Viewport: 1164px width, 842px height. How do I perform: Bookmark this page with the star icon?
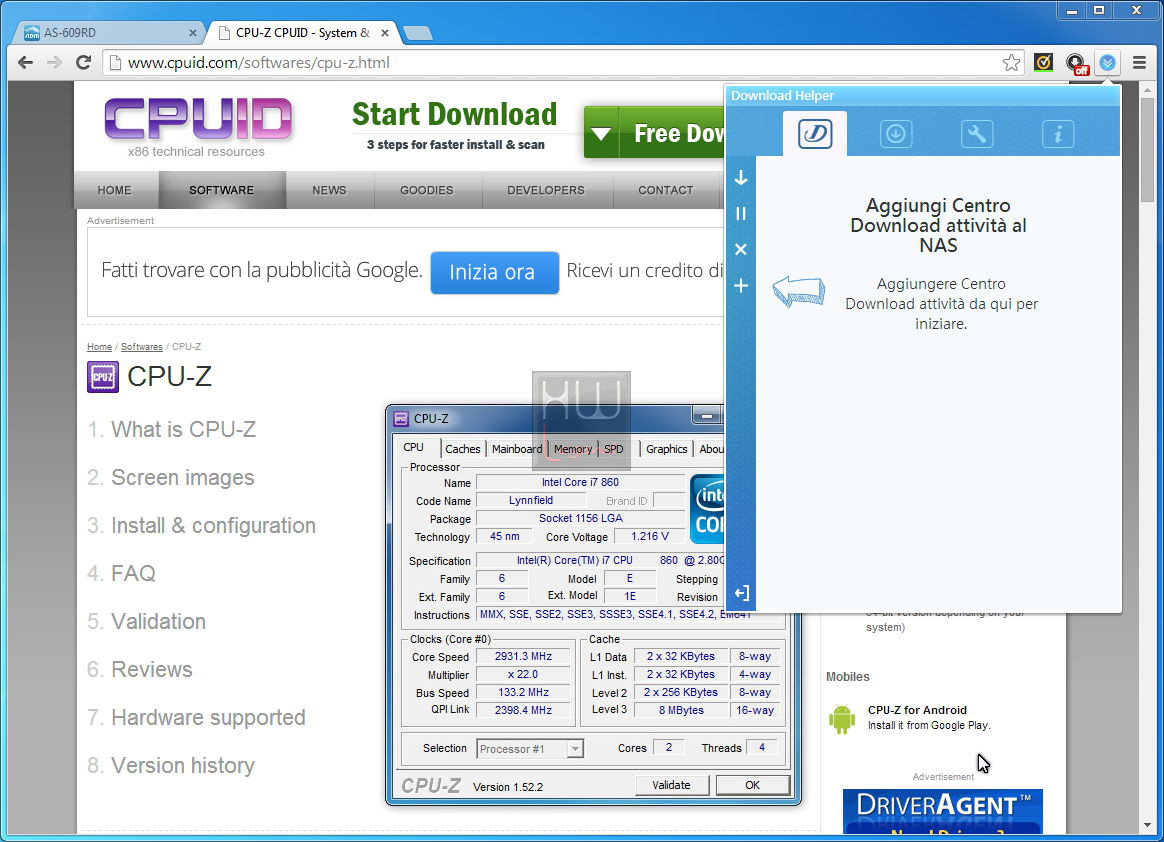click(x=1011, y=63)
